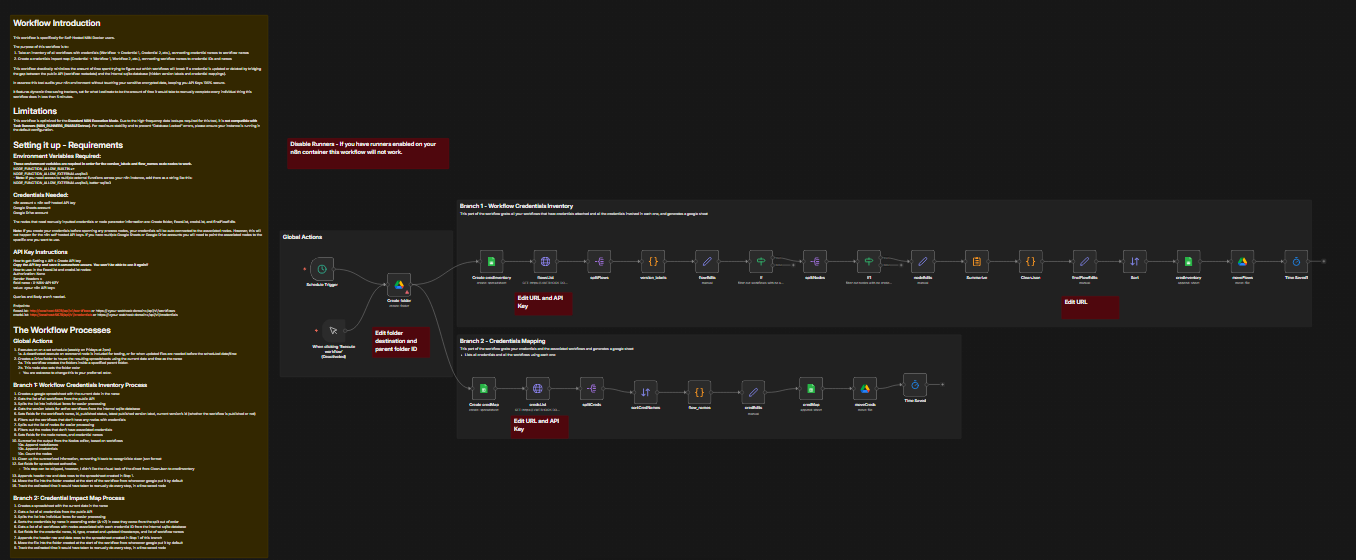Open the credInventory Google Sheets append node
This screenshot has height=560, width=1356.
(1189, 261)
